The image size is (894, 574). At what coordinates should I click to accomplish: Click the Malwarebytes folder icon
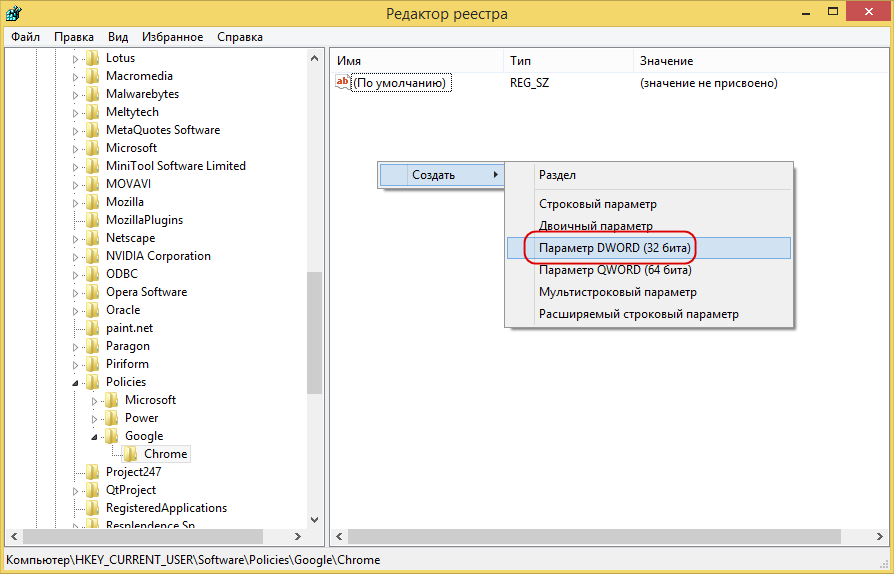tap(92, 94)
